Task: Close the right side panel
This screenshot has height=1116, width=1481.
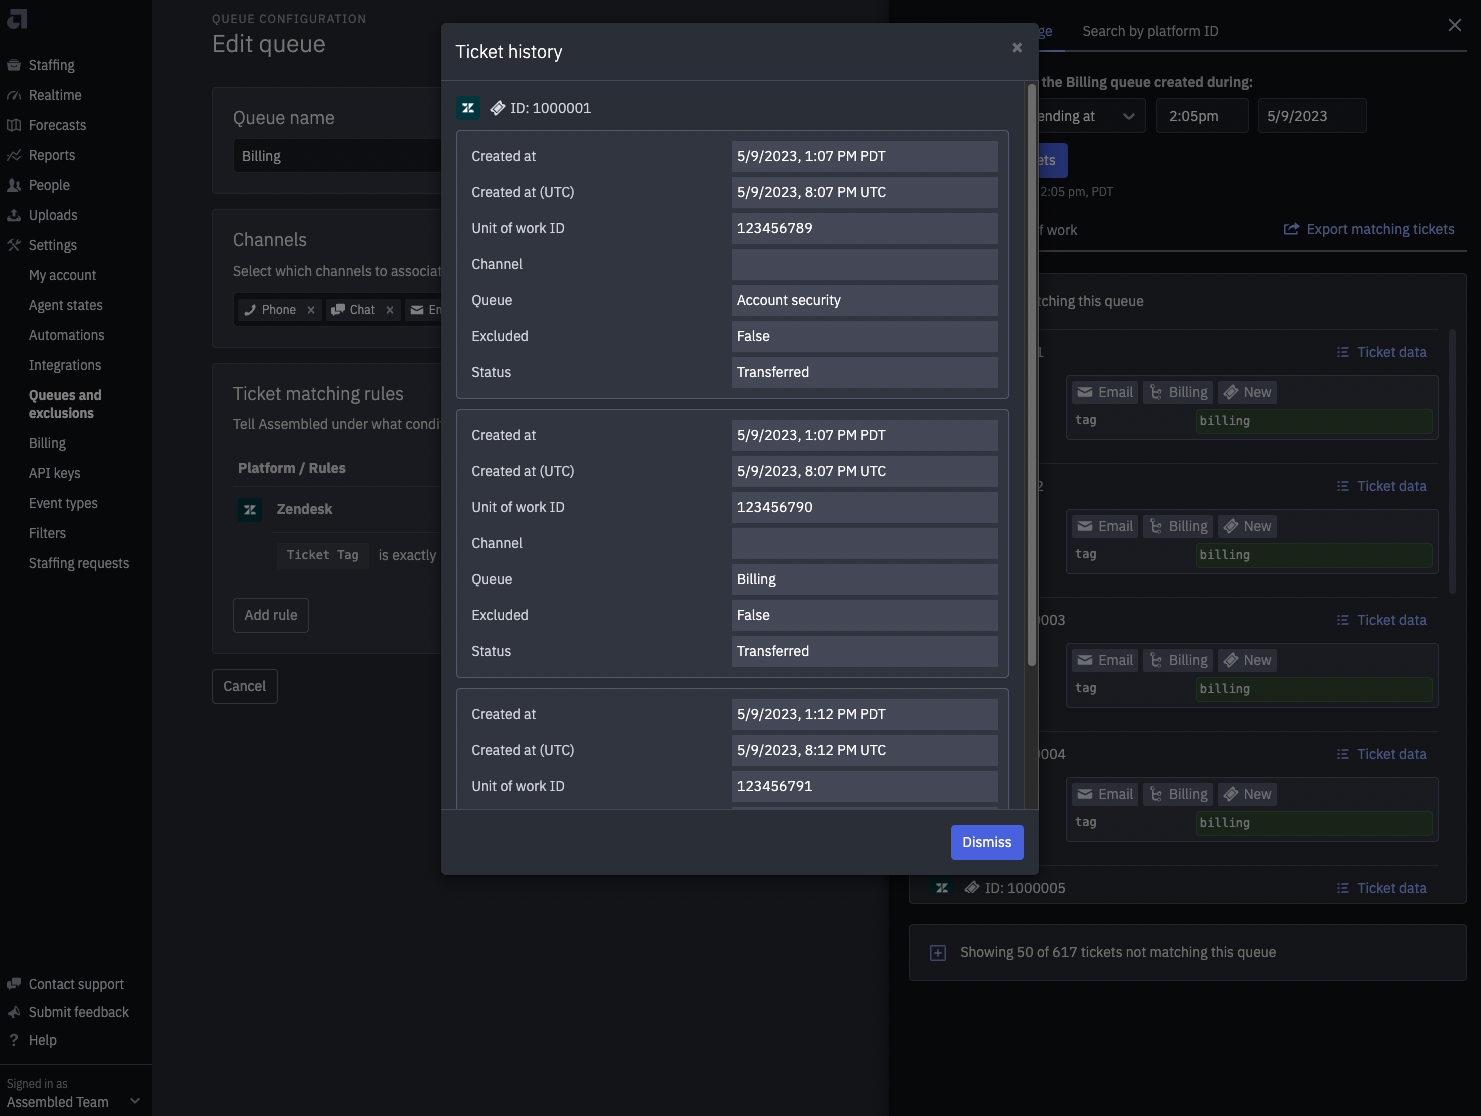Action: pyautogui.click(x=1455, y=25)
